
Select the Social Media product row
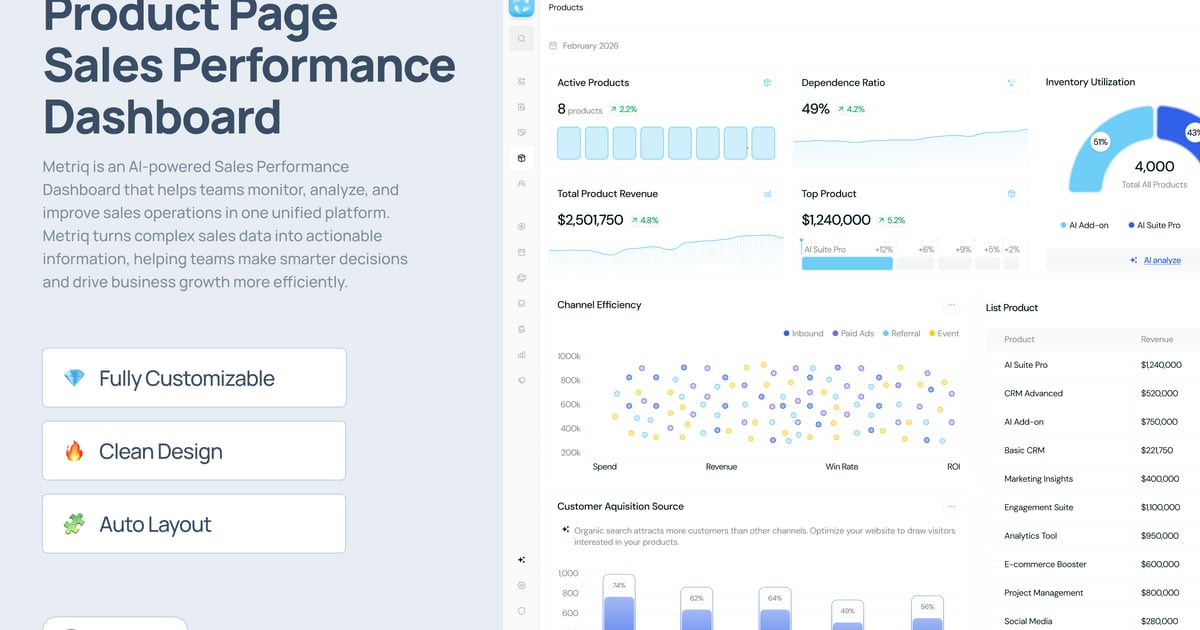(x=1093, y=621)
